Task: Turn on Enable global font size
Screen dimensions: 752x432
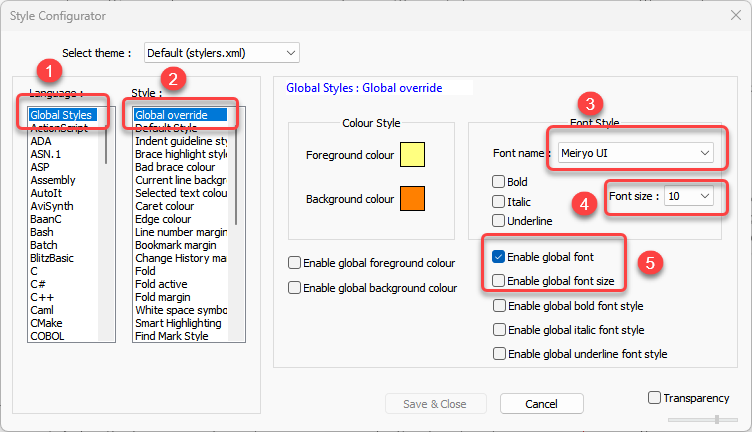Action: pyautogui.click(x=499, y=281)
